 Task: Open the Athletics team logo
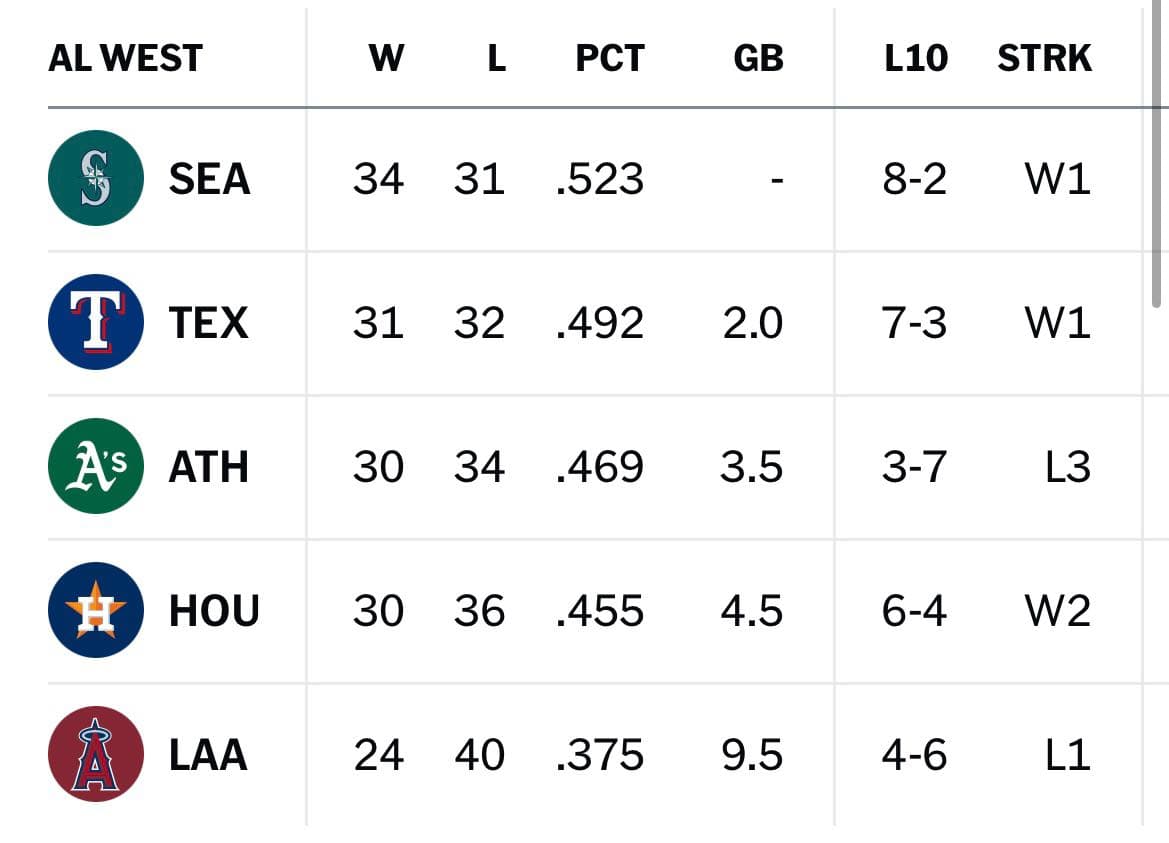[95, 466]
